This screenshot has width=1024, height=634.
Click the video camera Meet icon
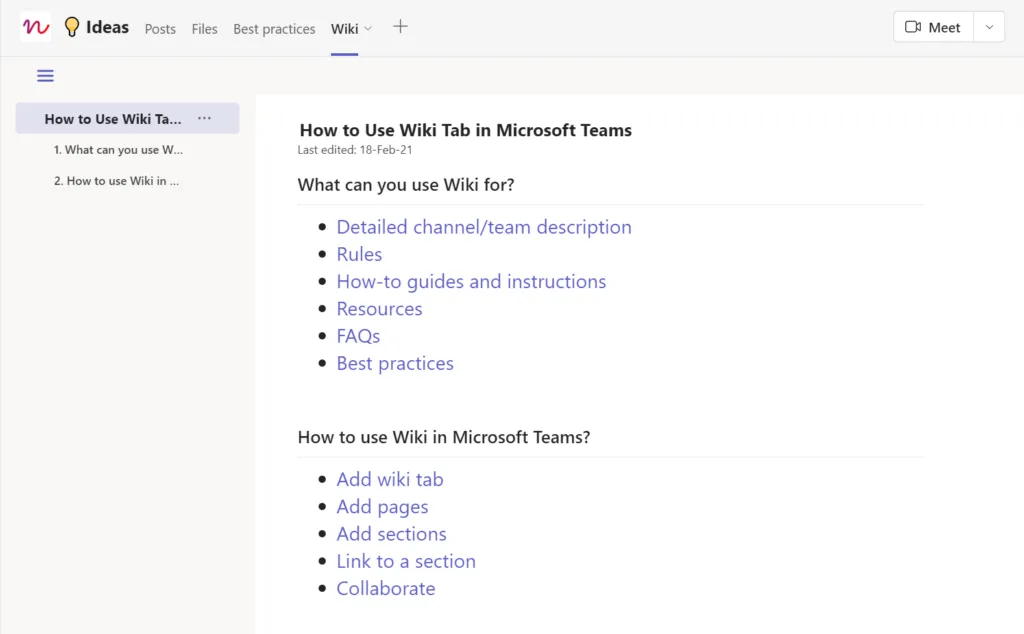click(913, 27)
